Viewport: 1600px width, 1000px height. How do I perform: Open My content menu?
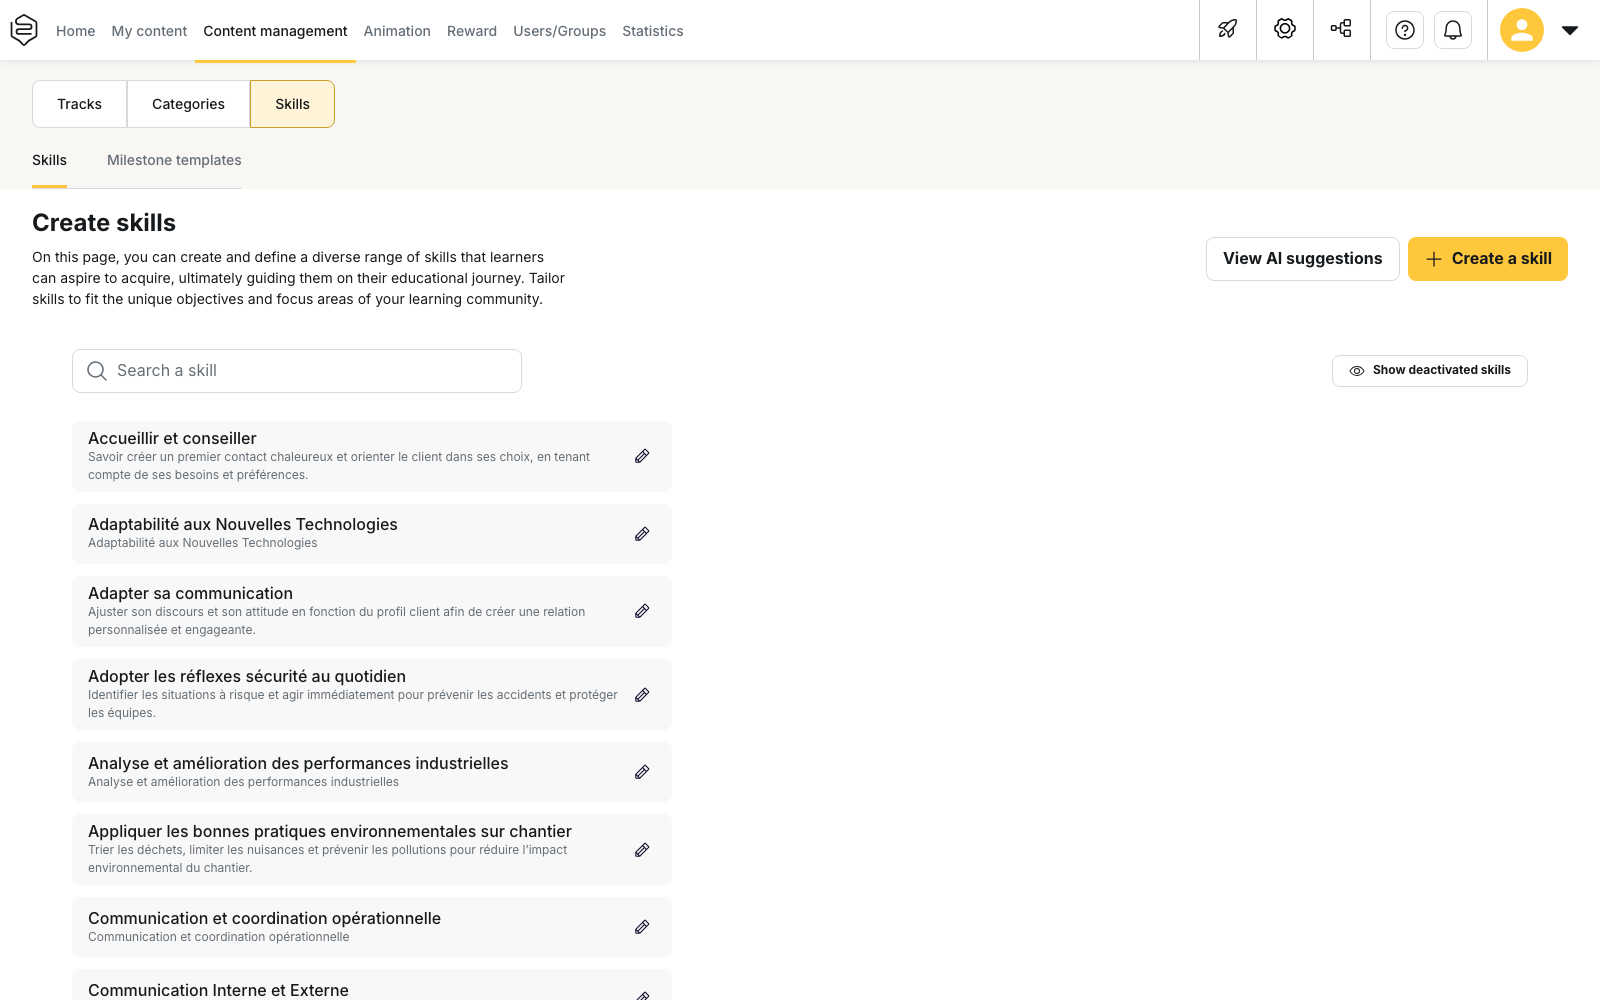[149, 31]
